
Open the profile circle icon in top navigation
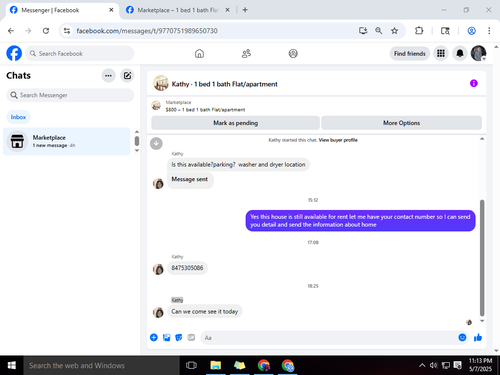pyautogui.click(x=293, y=53)
